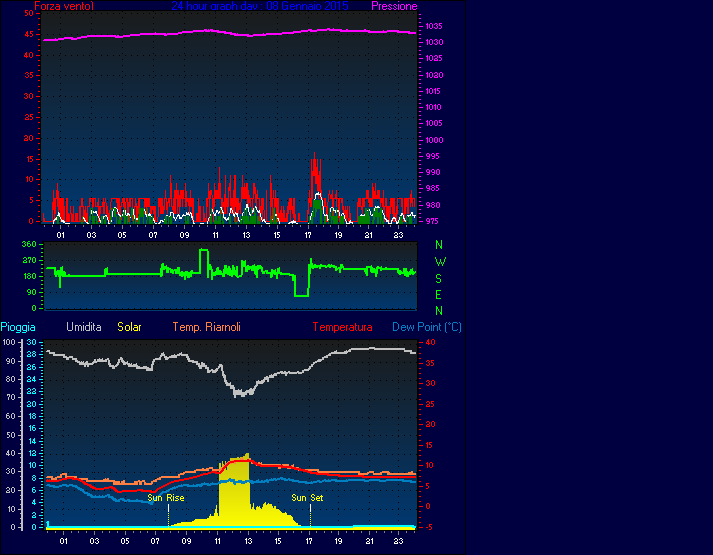Click the "70" humidity axis value
This screenshot has height=555, width=713.
11,397
